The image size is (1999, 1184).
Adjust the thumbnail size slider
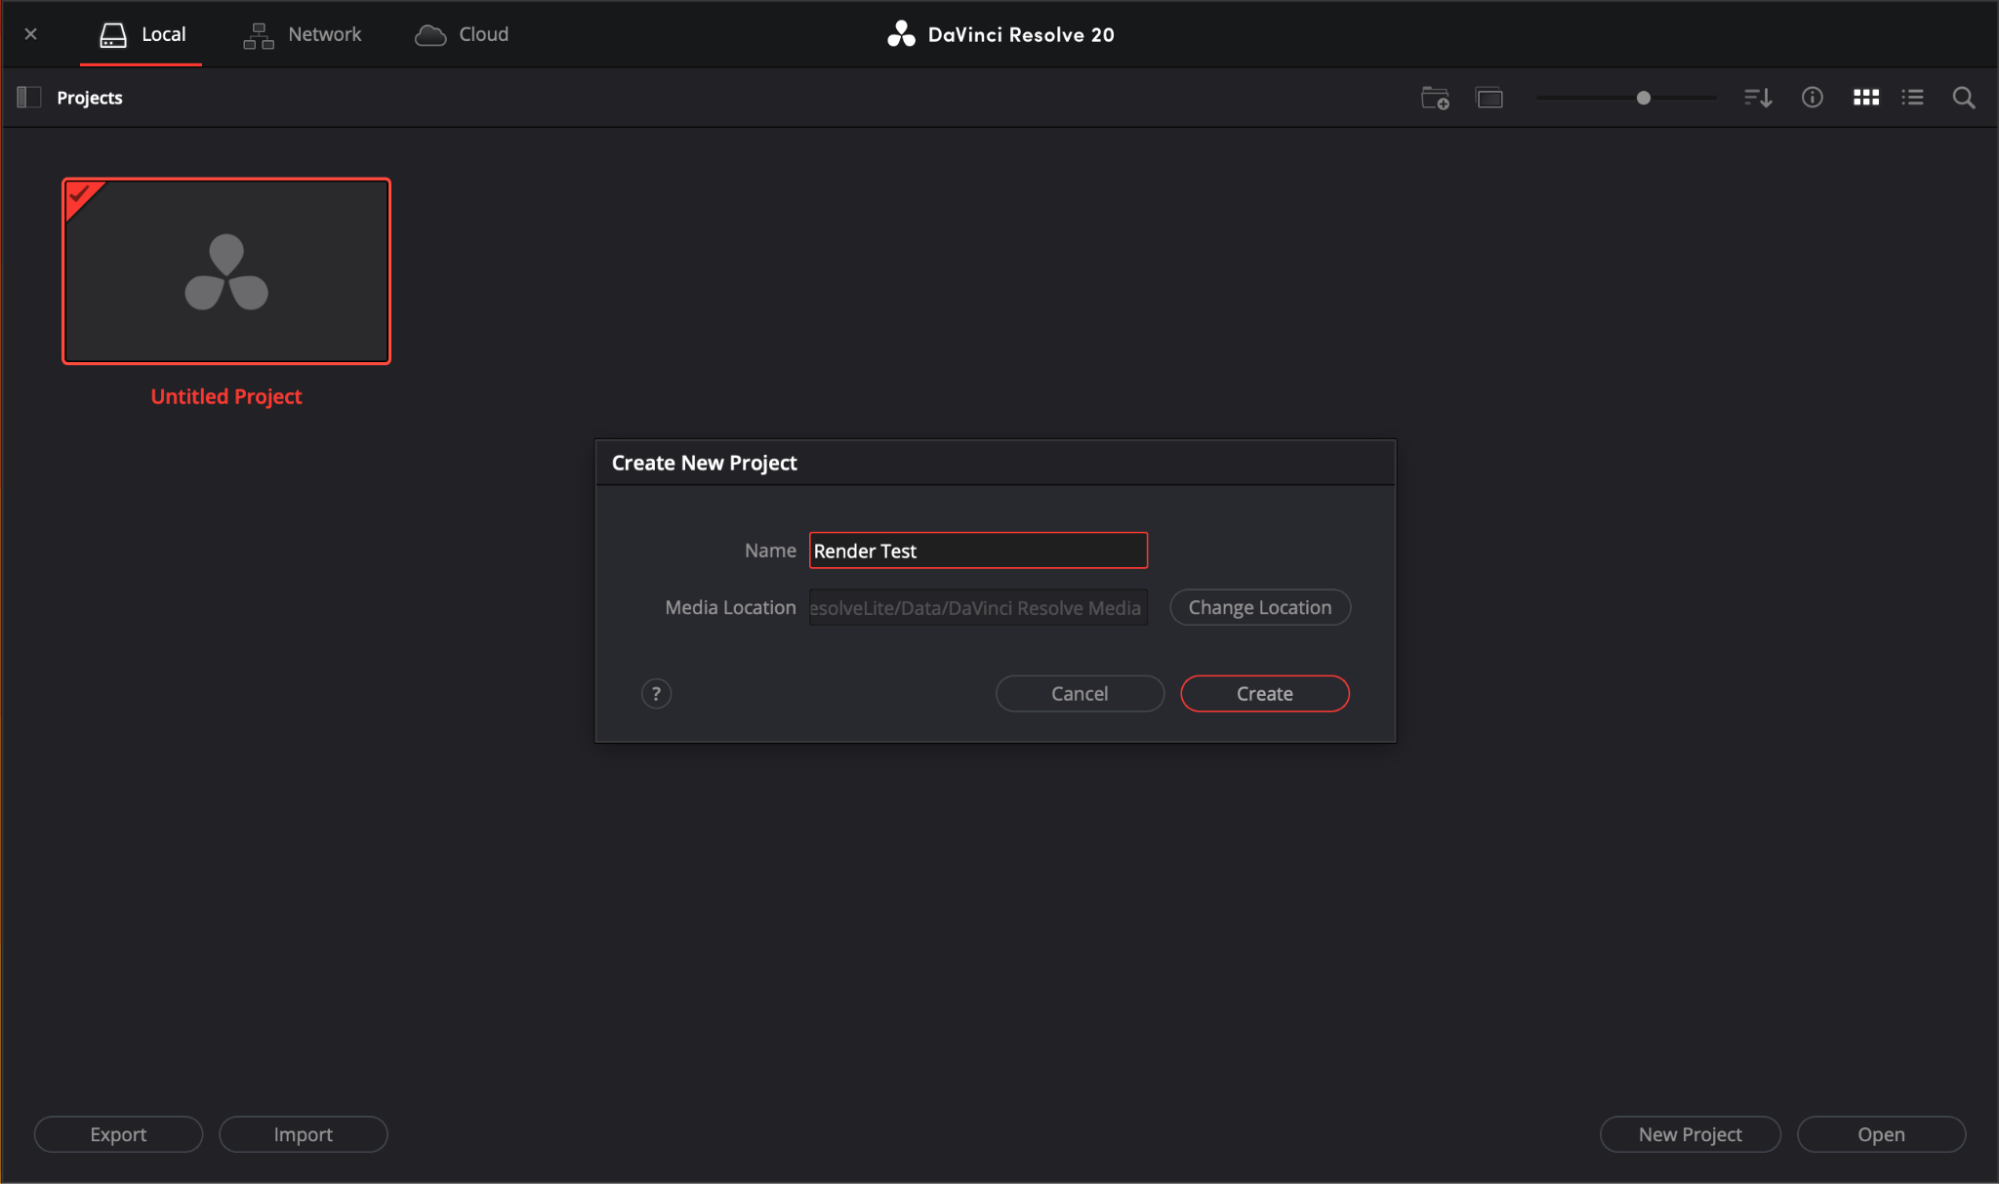1643,98
